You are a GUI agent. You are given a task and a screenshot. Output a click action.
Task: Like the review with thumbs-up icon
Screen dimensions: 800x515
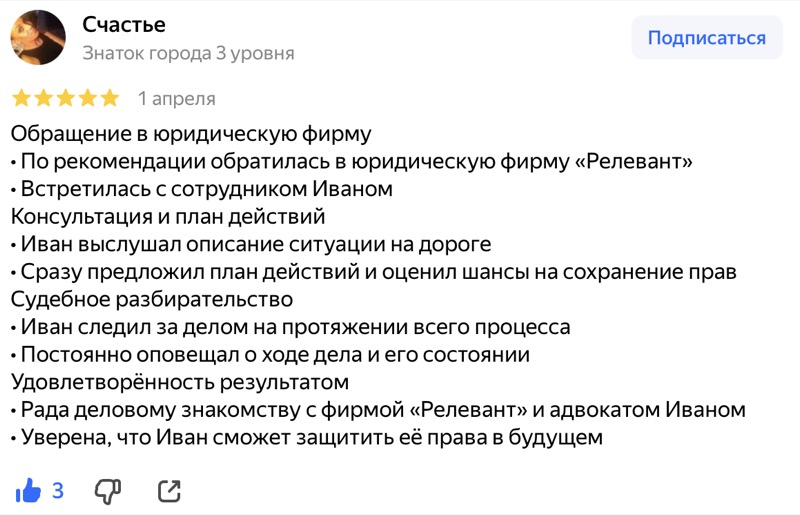28,491
